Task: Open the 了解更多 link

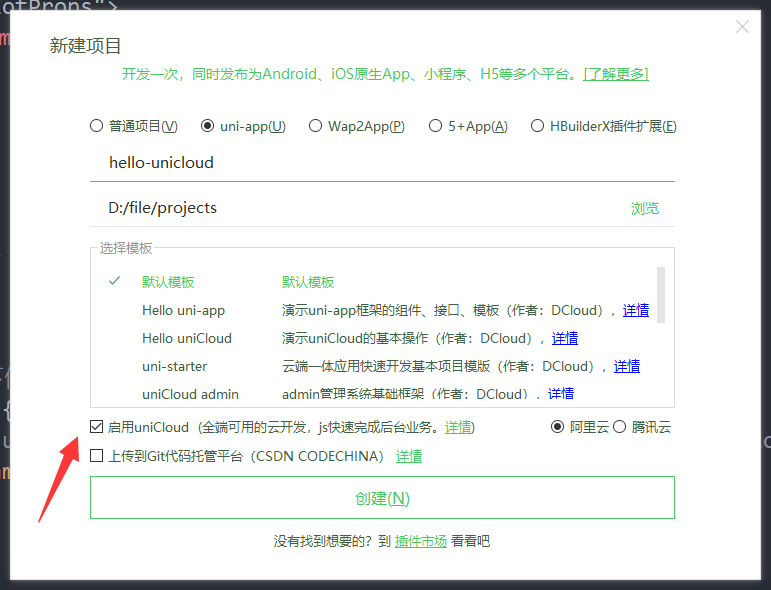Action: (616, 74)
